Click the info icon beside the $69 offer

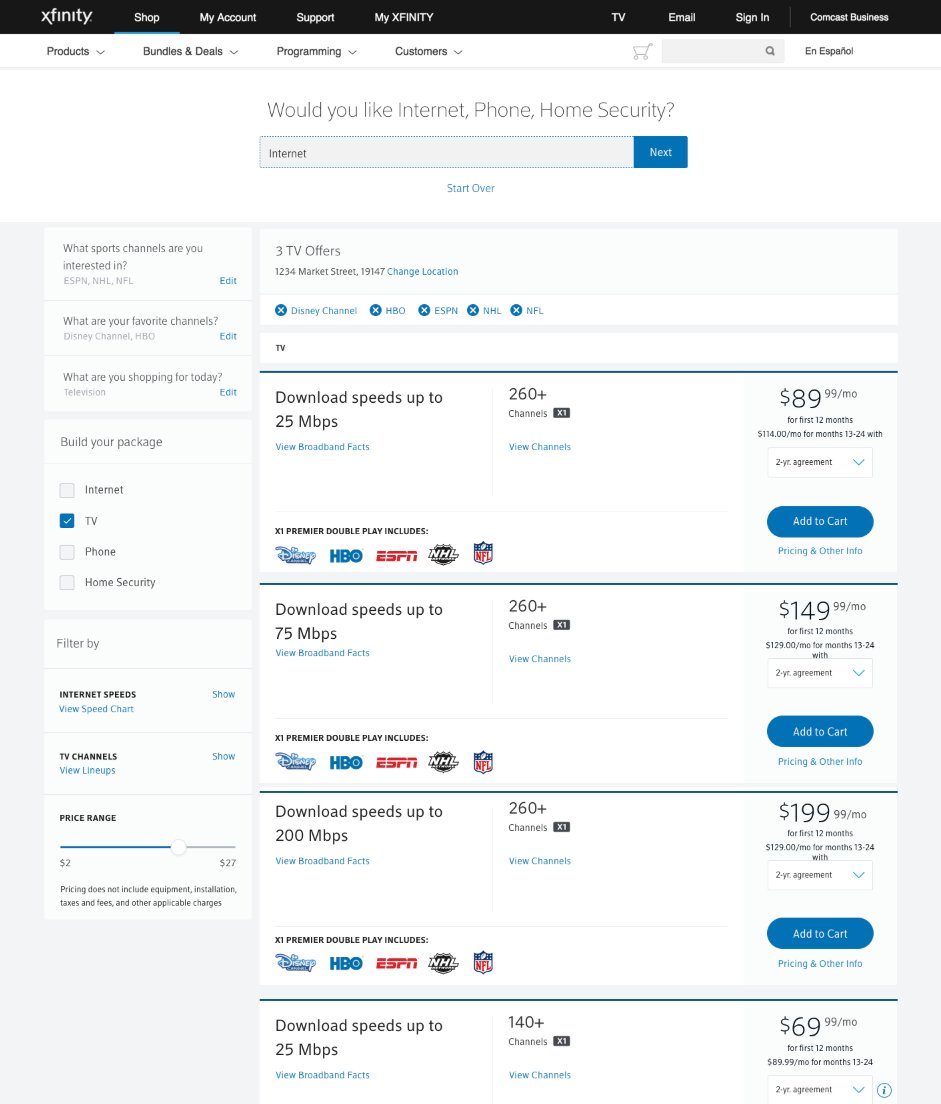[884, 1090]
